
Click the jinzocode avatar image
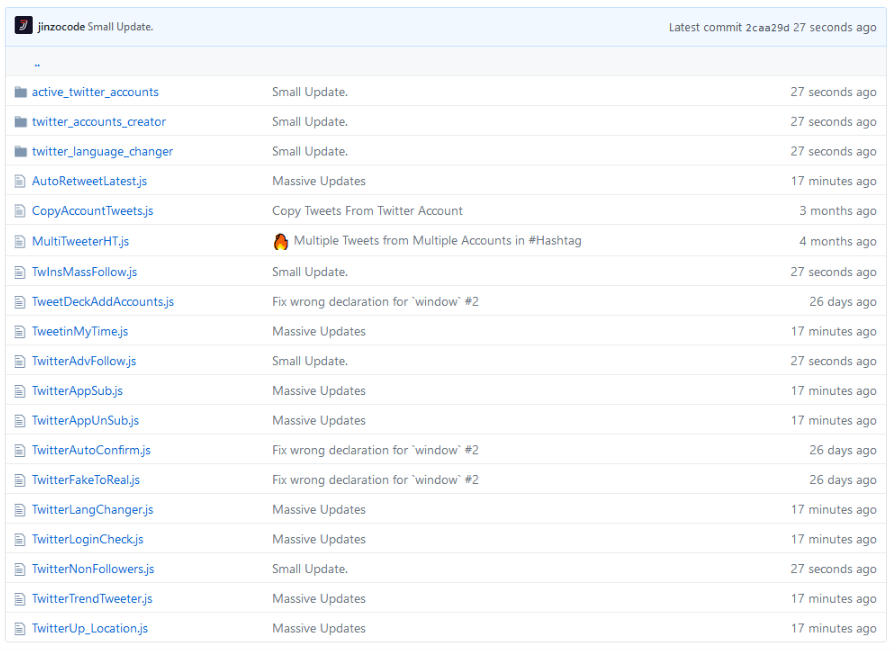tap(23, 26)
